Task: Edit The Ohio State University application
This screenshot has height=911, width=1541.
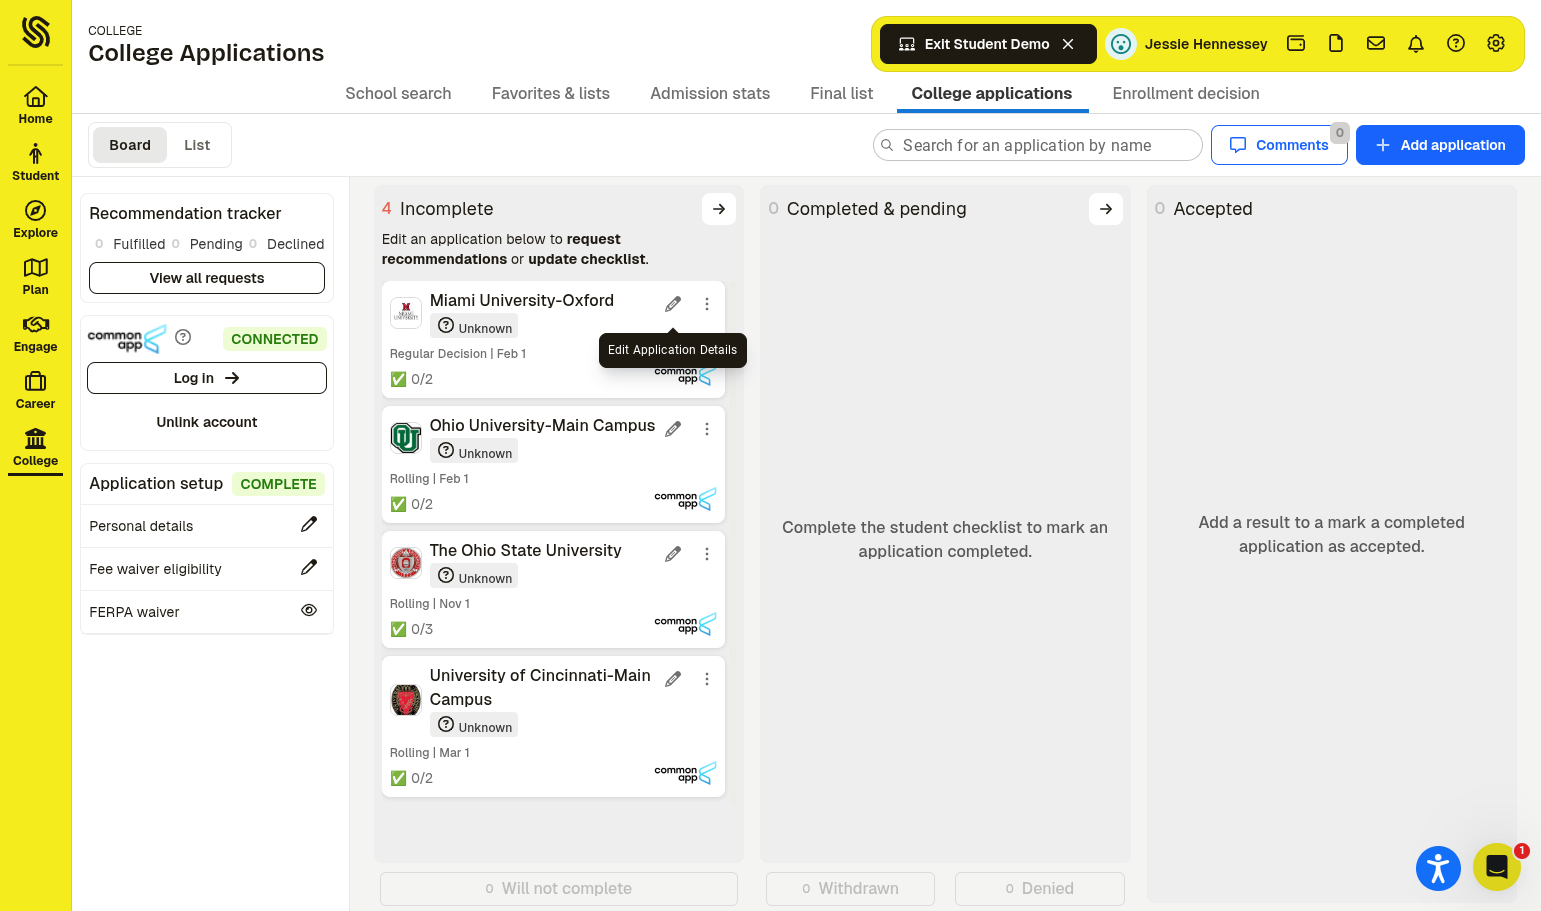Action: [673, 554]
